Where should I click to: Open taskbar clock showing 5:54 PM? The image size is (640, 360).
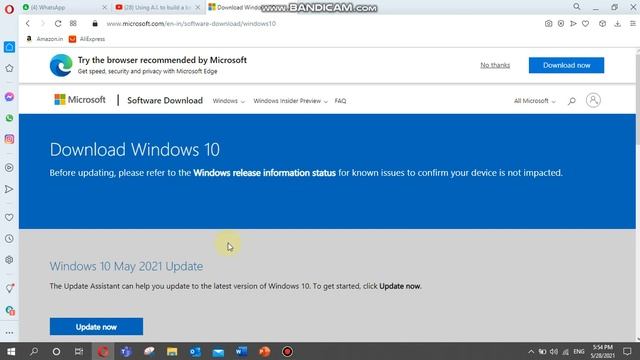coord(603,351)
